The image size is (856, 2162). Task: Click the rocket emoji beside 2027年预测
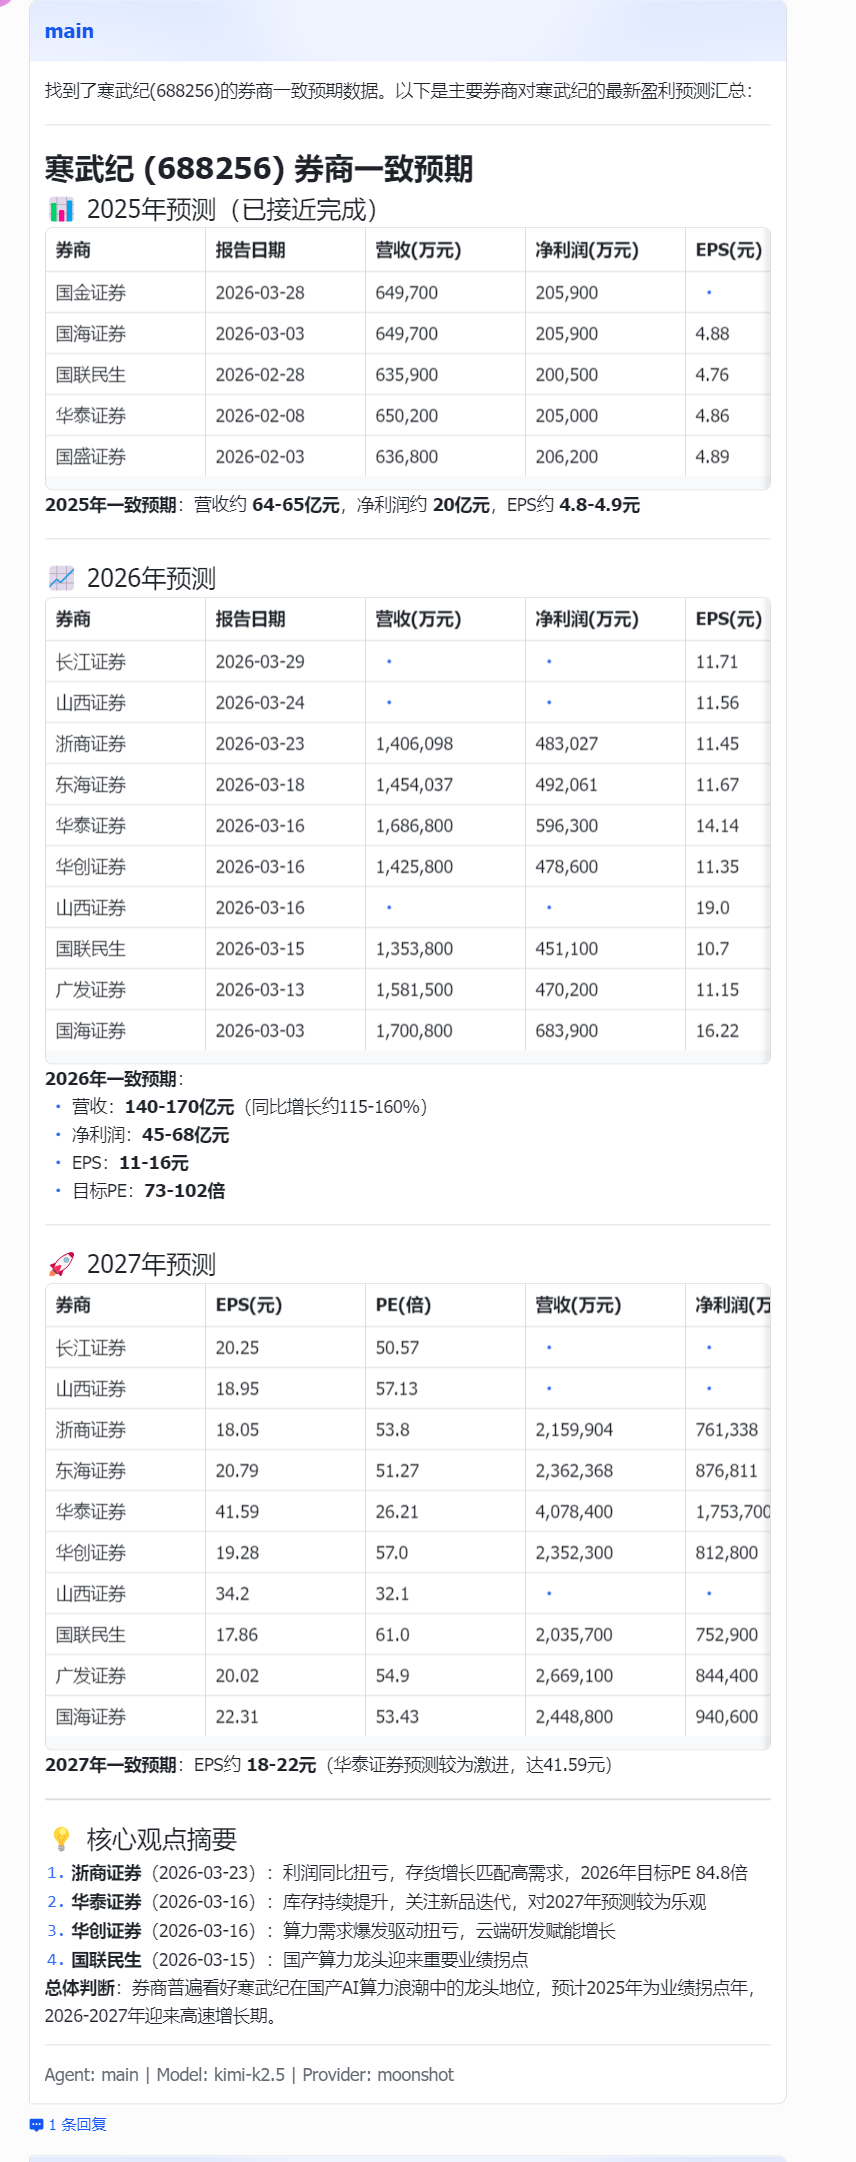coord(62,1264)
